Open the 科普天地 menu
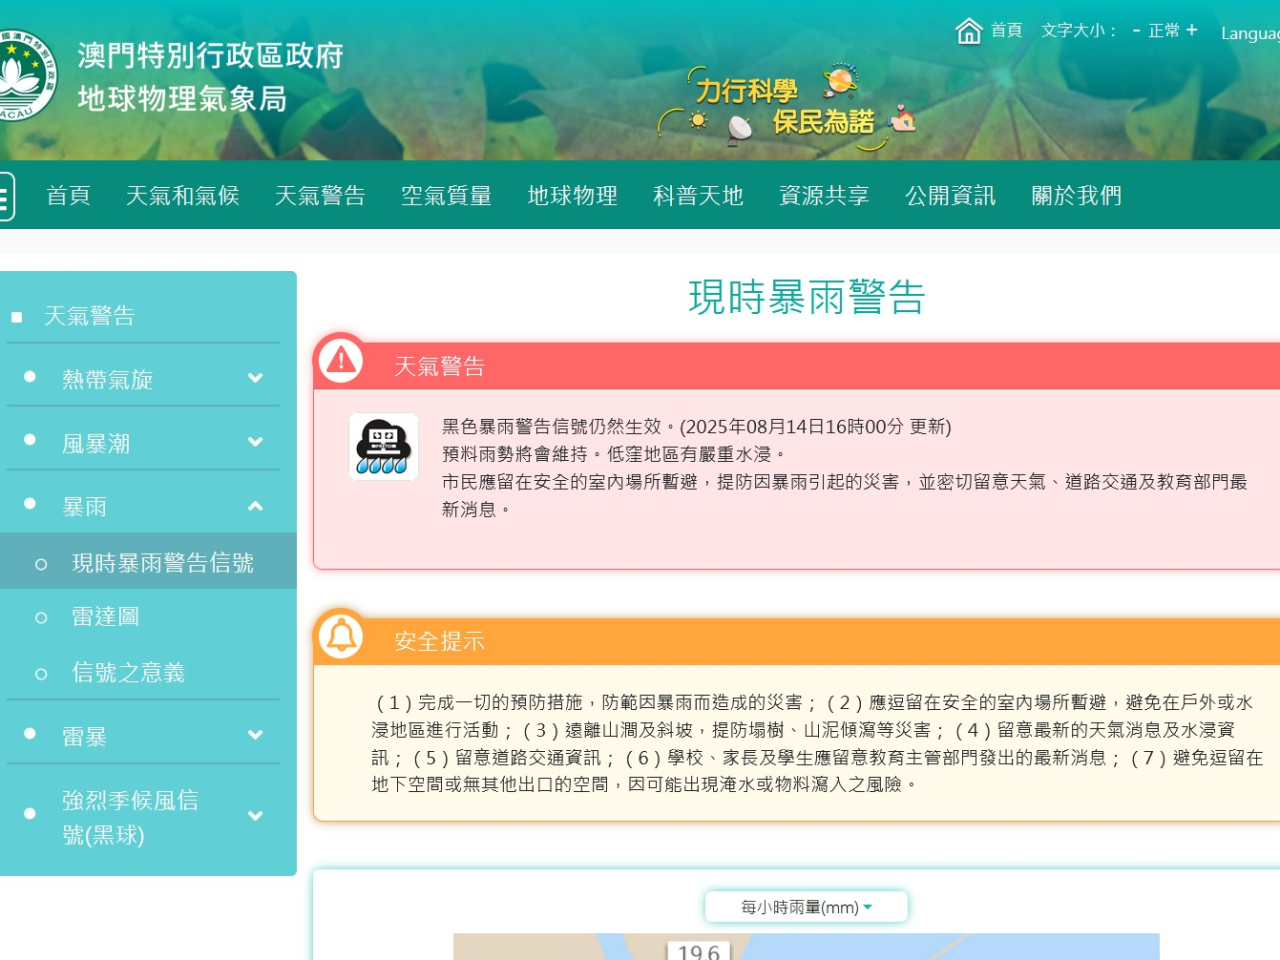The image size is (1280, 960). 698,195
